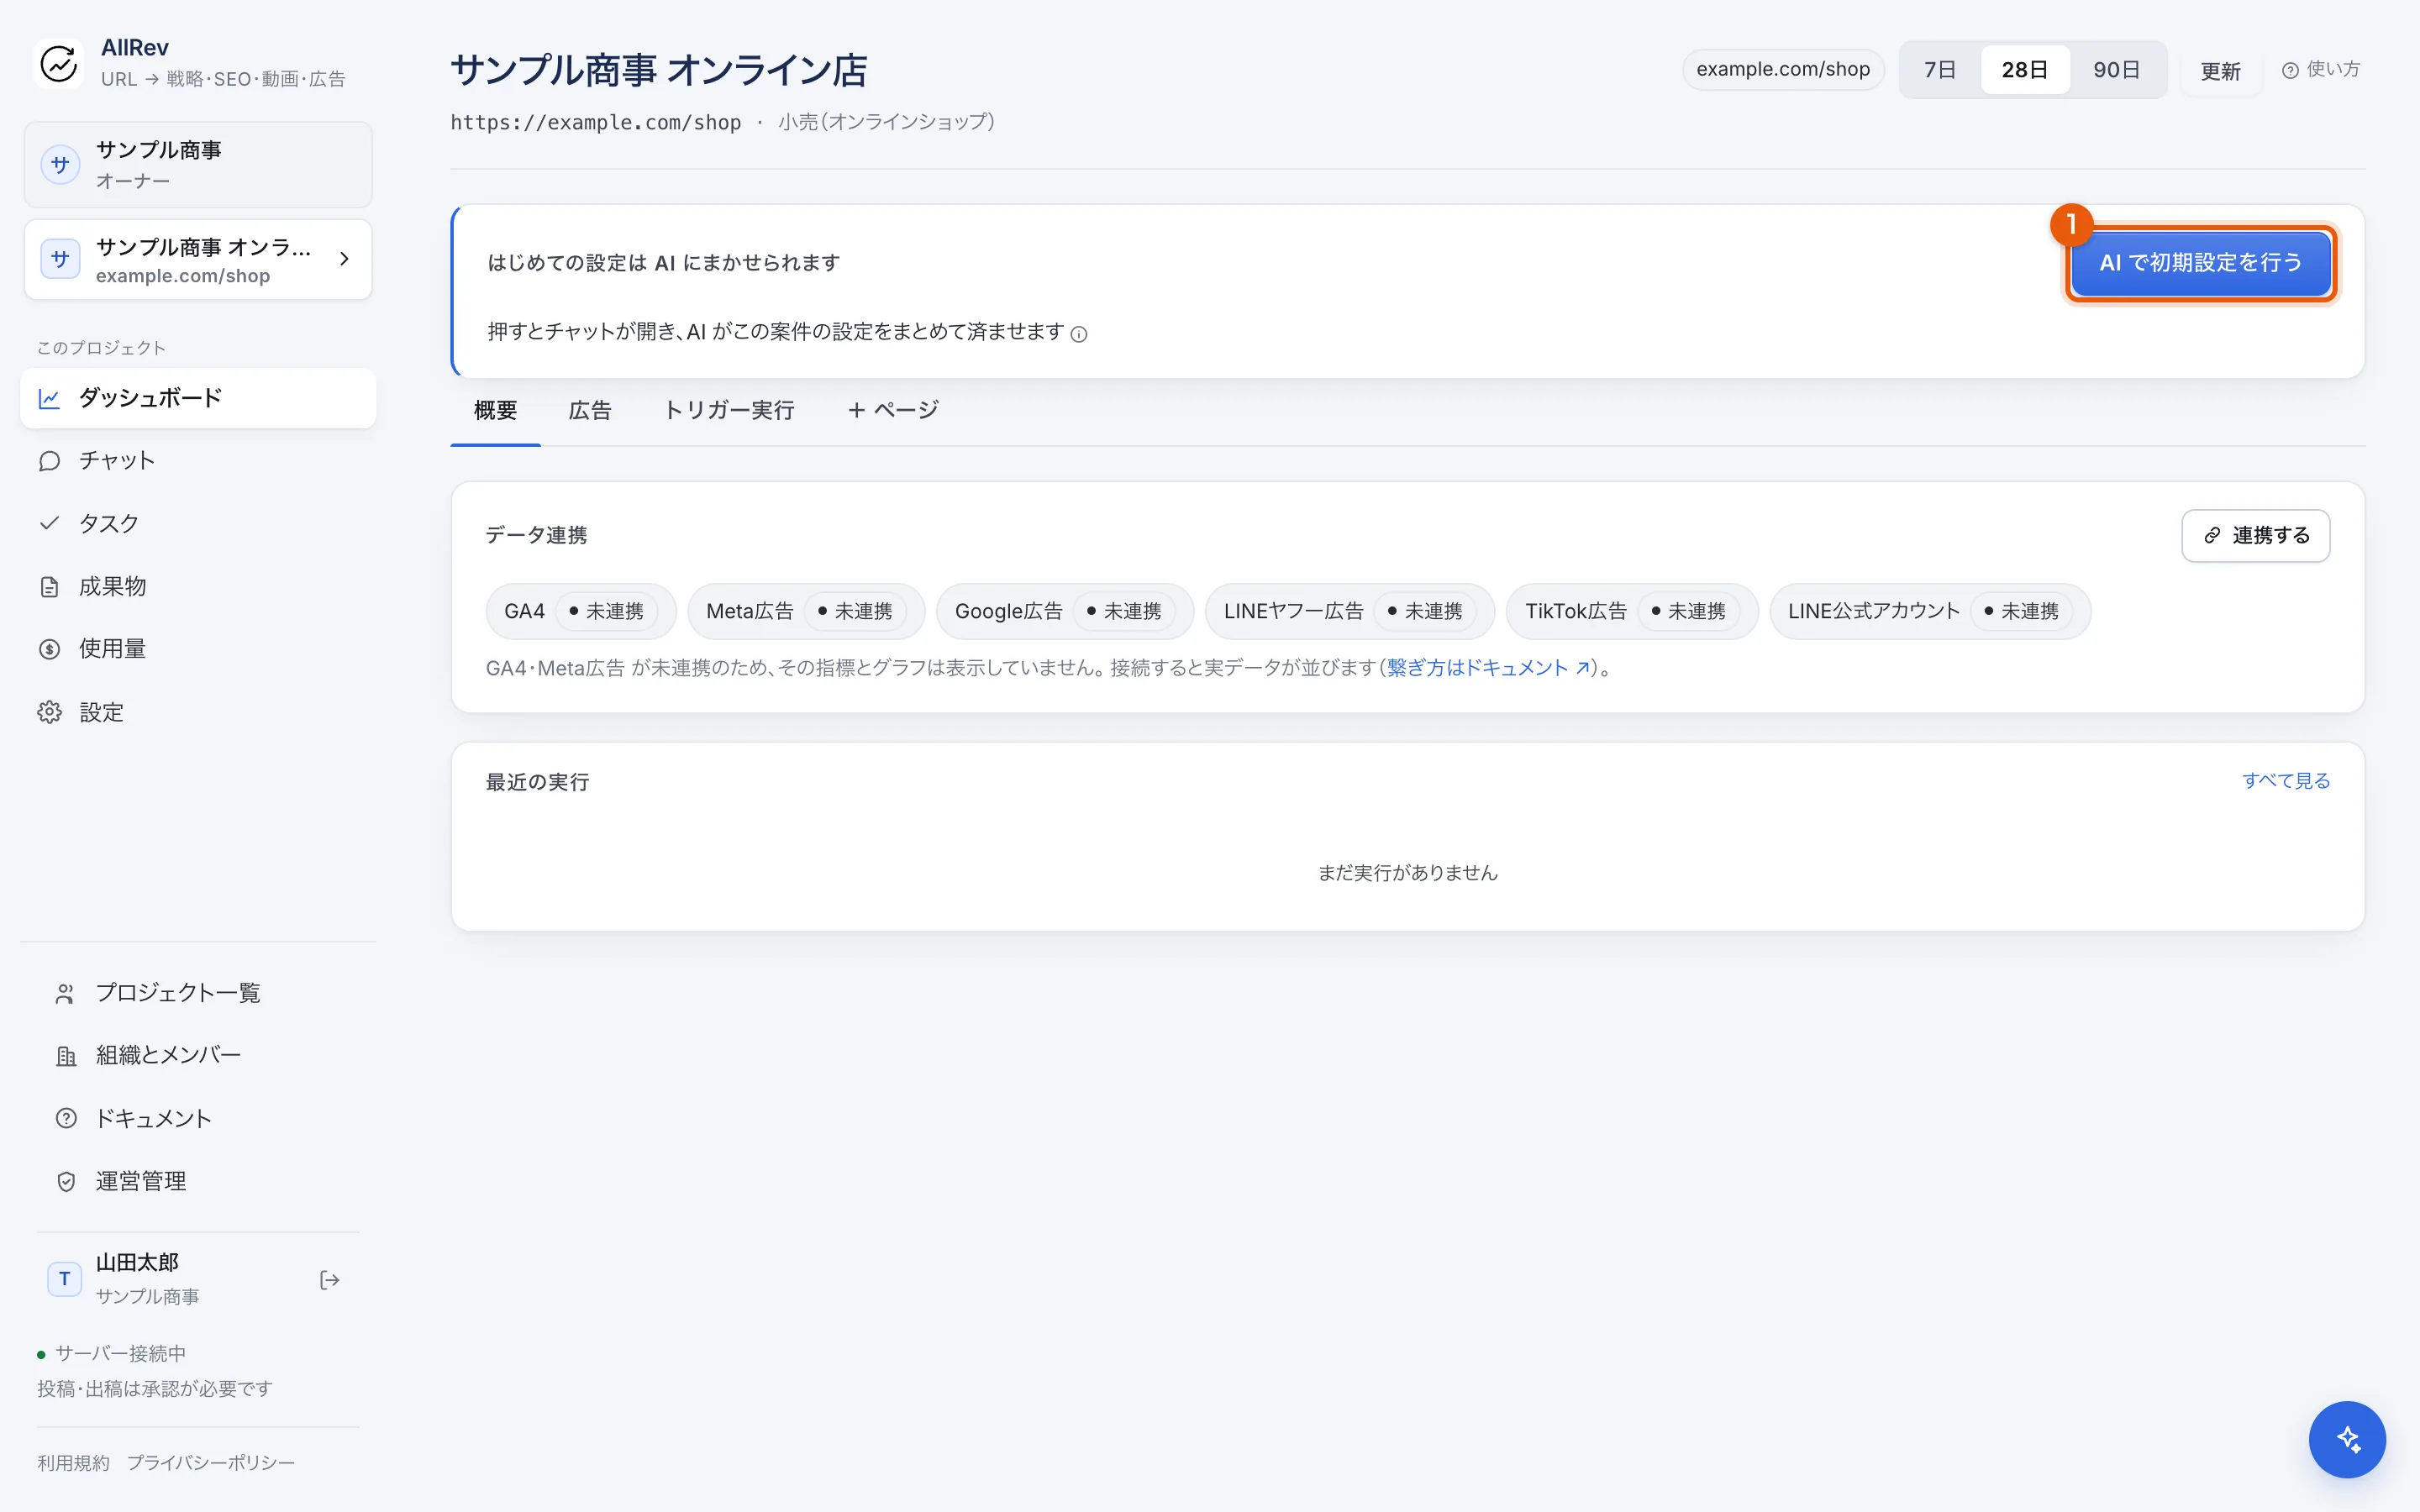Click the 連携する button
2420x1512 pixels.
click(2256, 536)
